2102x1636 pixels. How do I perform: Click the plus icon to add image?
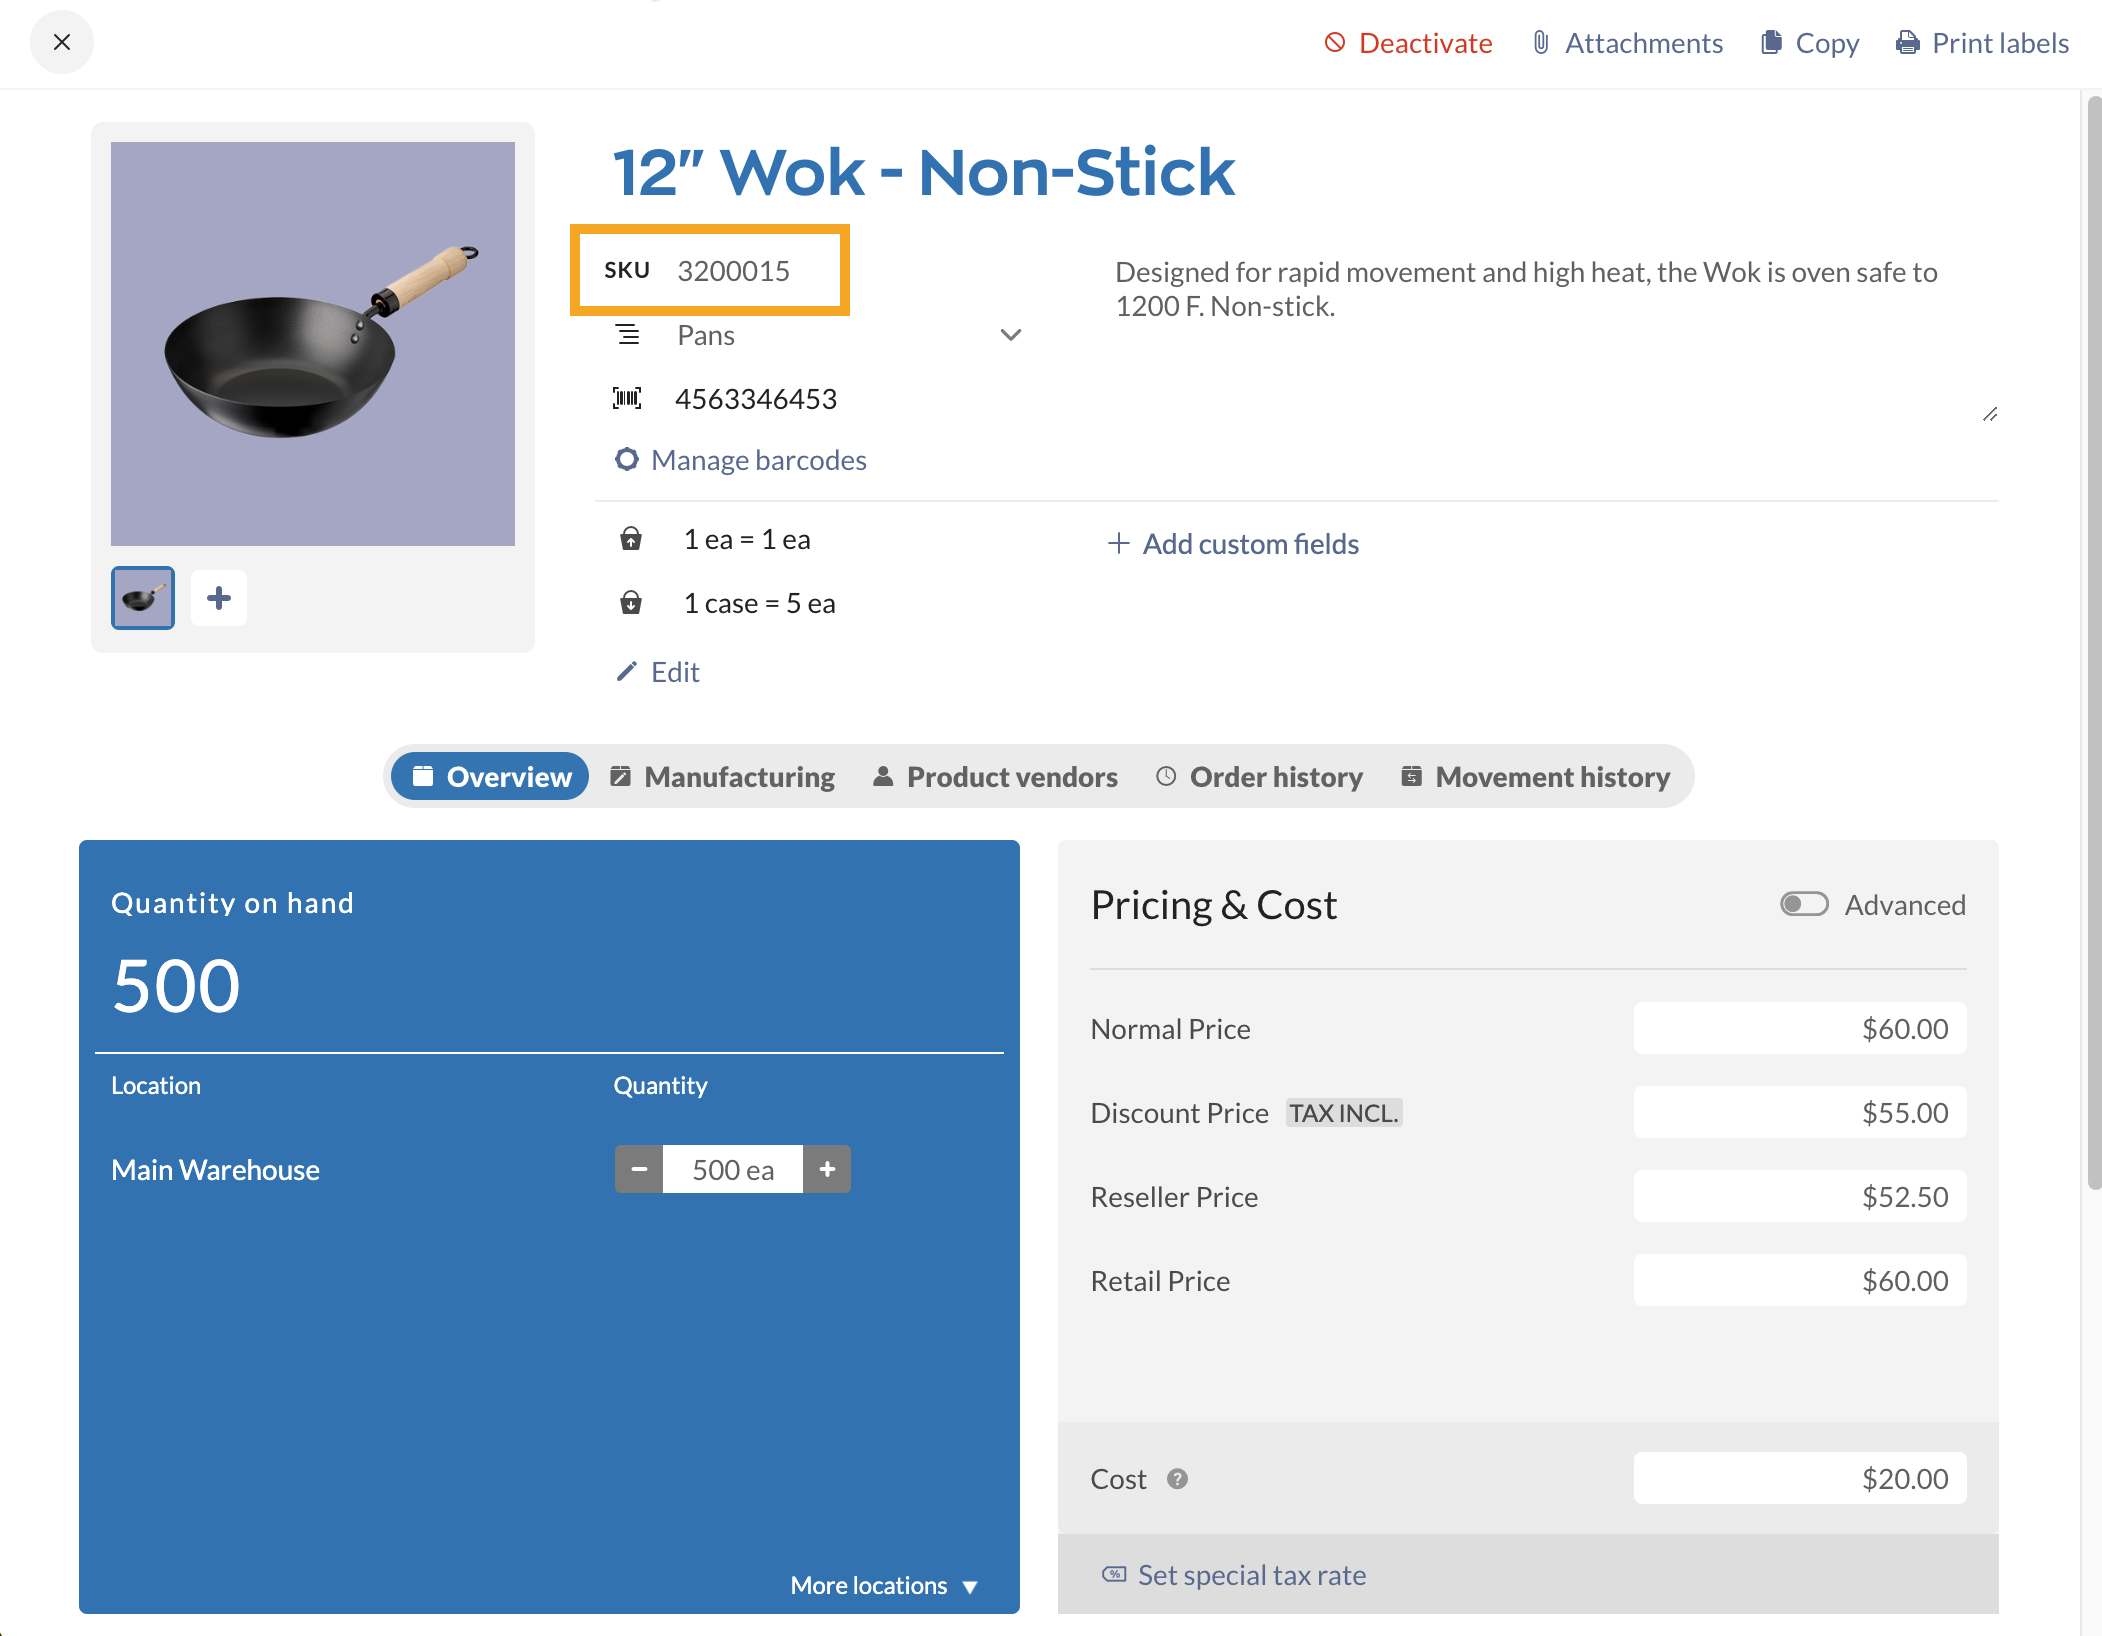click(x=219, y=598)
